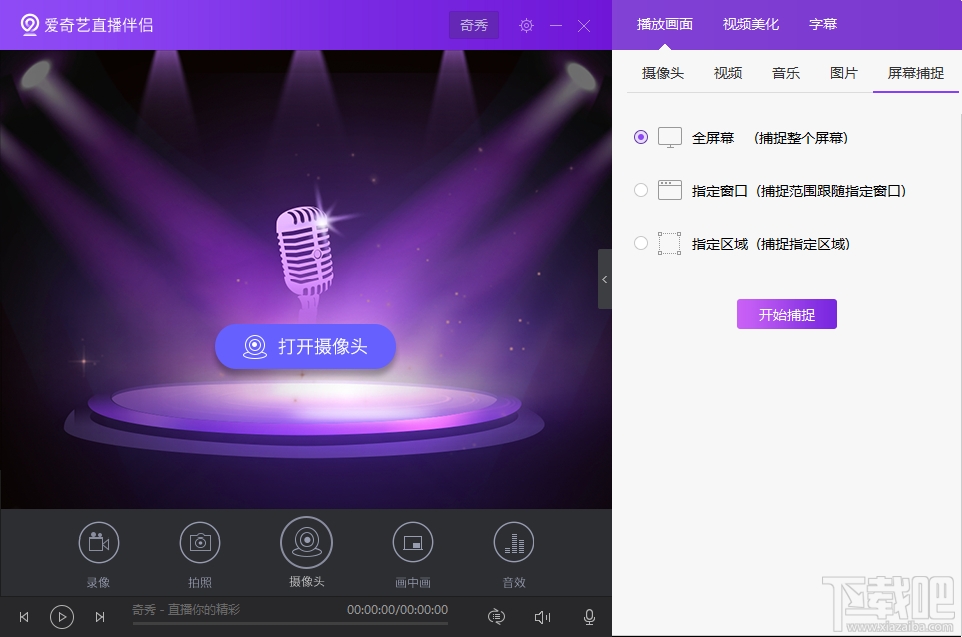The width and height of the screenshot is (962, 637).
Task: Open the settings gear in title bar
Action: click(x=526, y=25)
